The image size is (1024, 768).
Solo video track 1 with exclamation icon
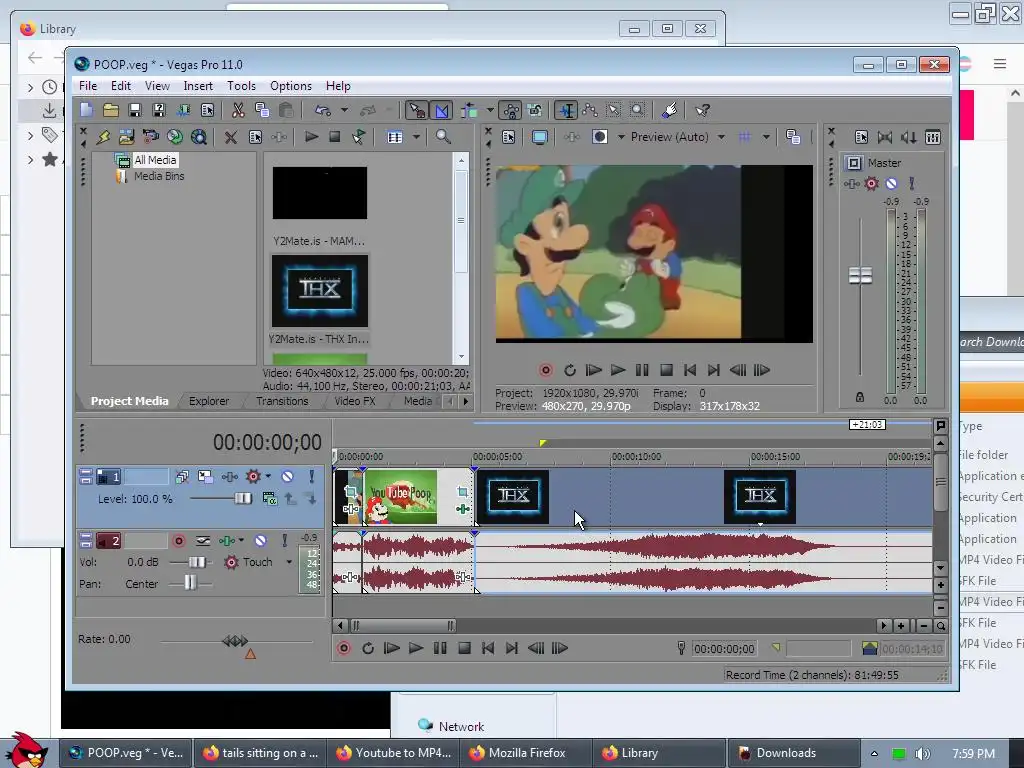point(312,477)
